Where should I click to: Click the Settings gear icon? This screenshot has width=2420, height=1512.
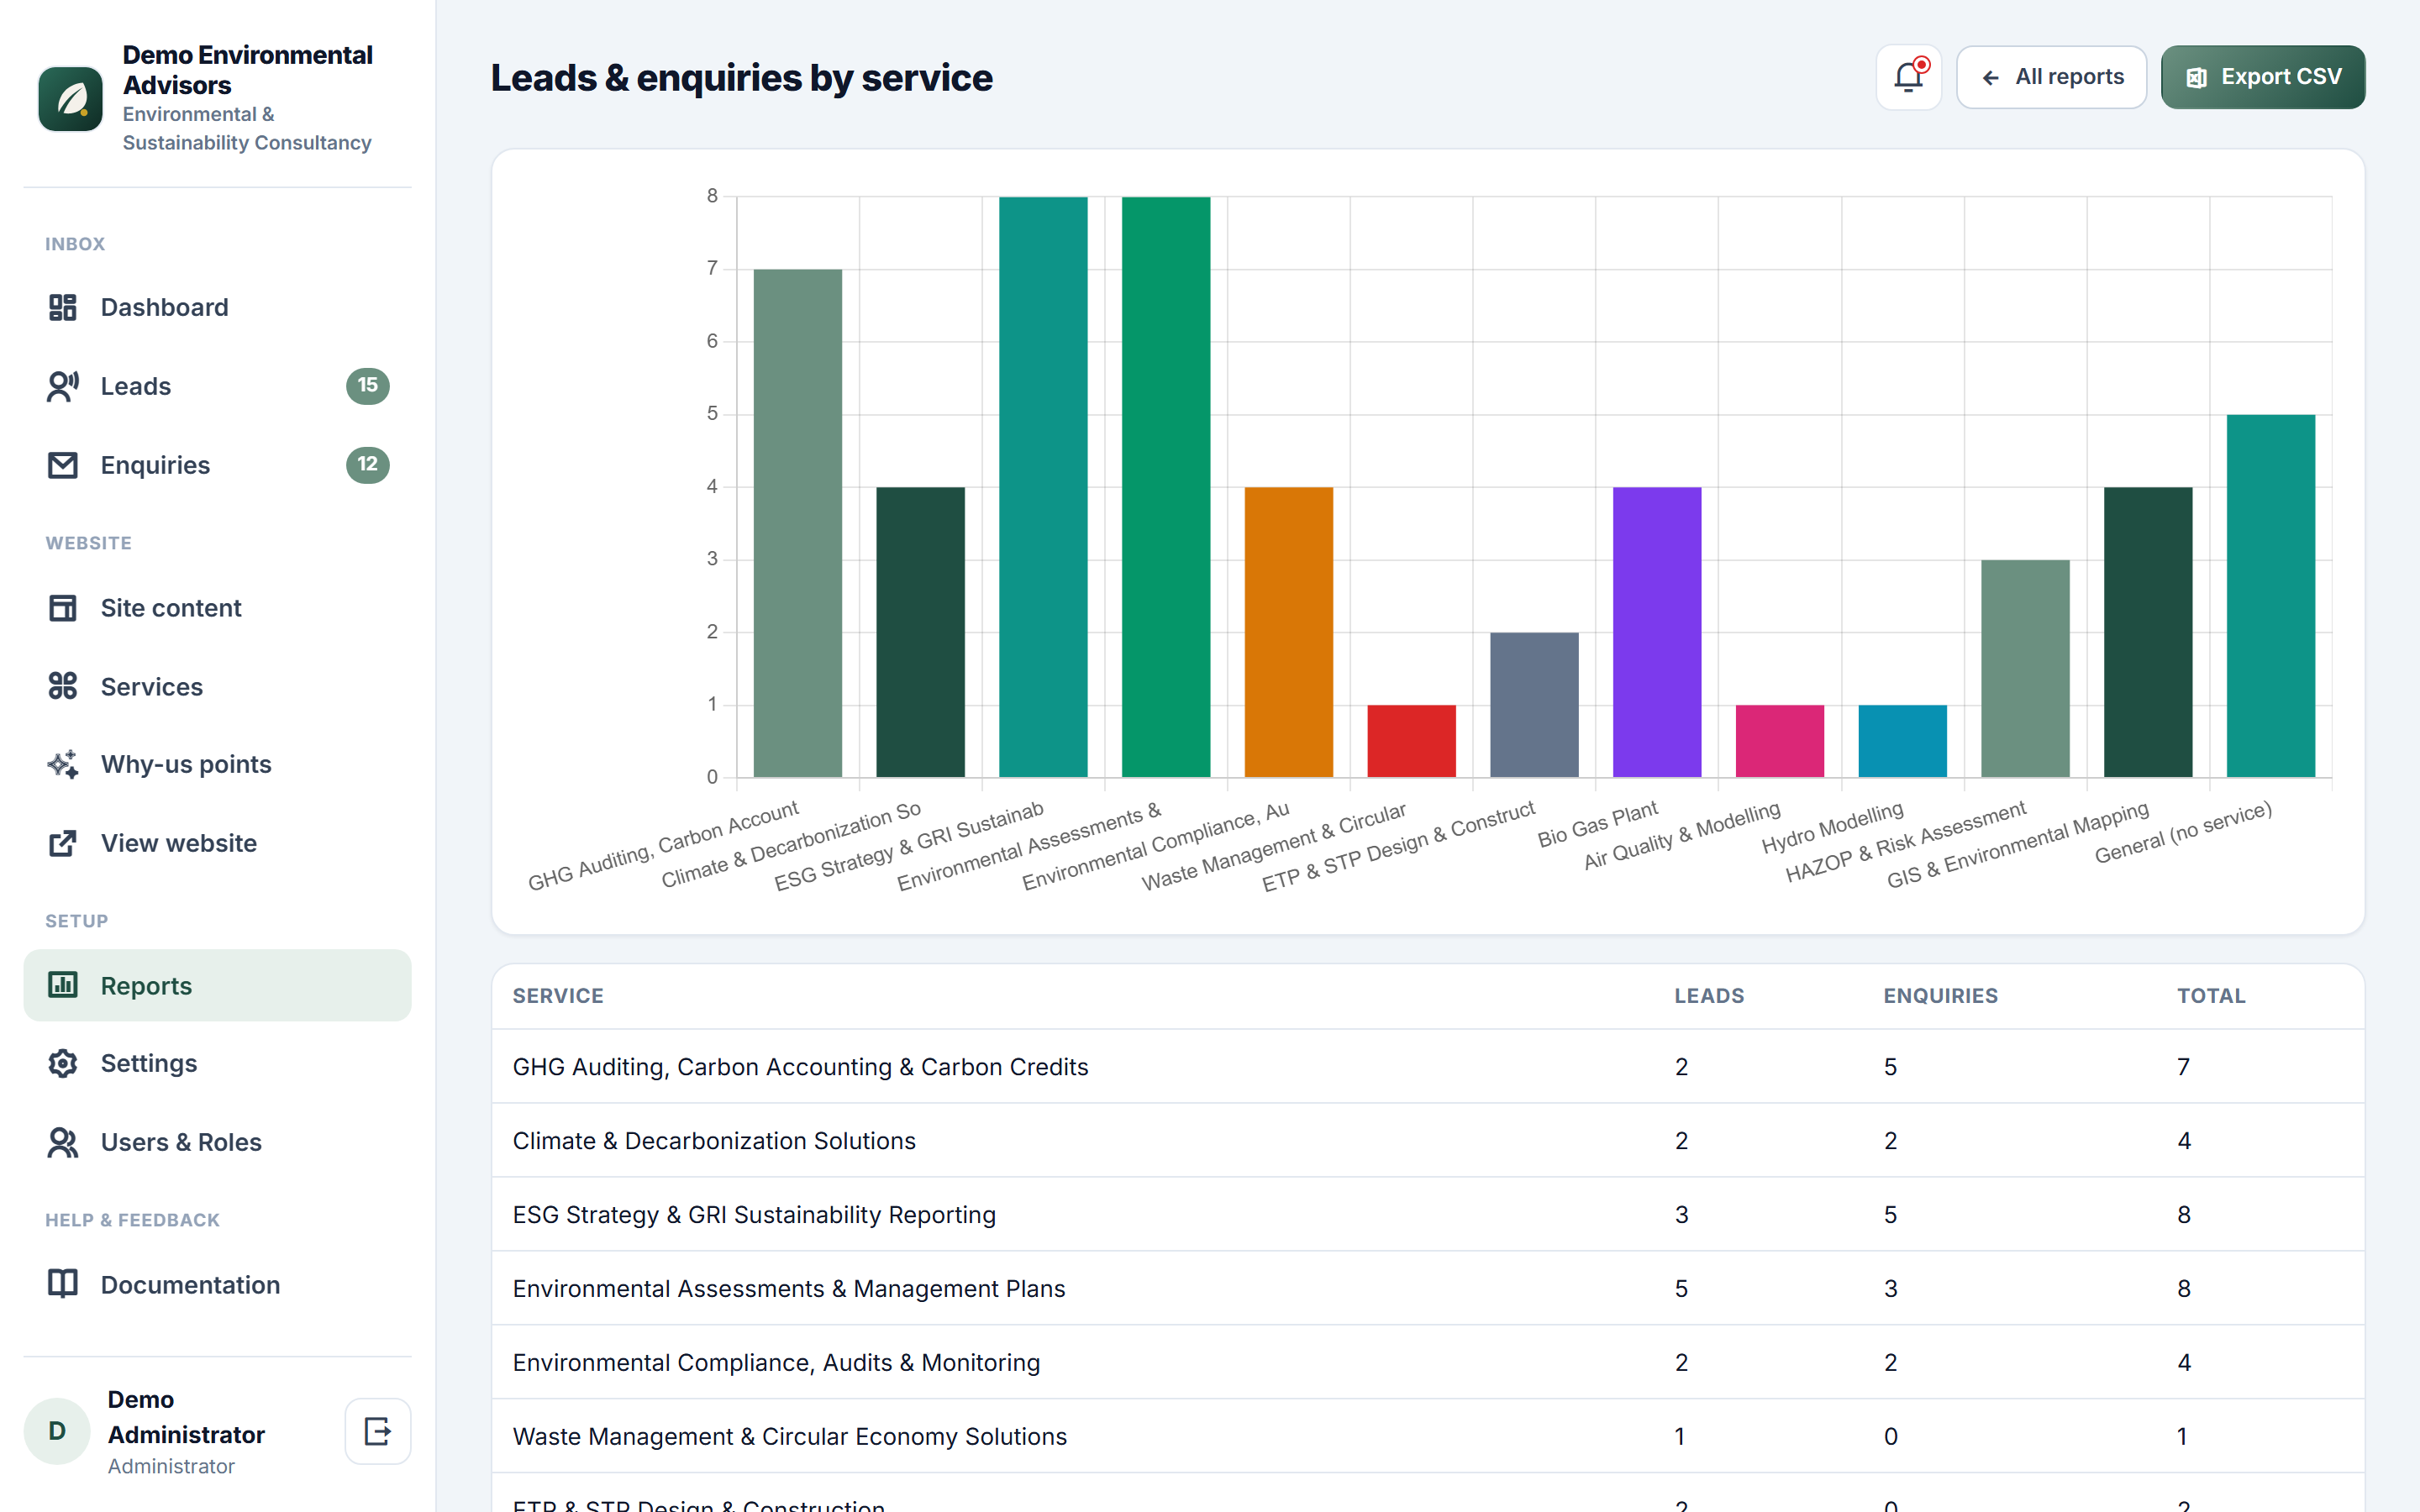click(63, 1063)
